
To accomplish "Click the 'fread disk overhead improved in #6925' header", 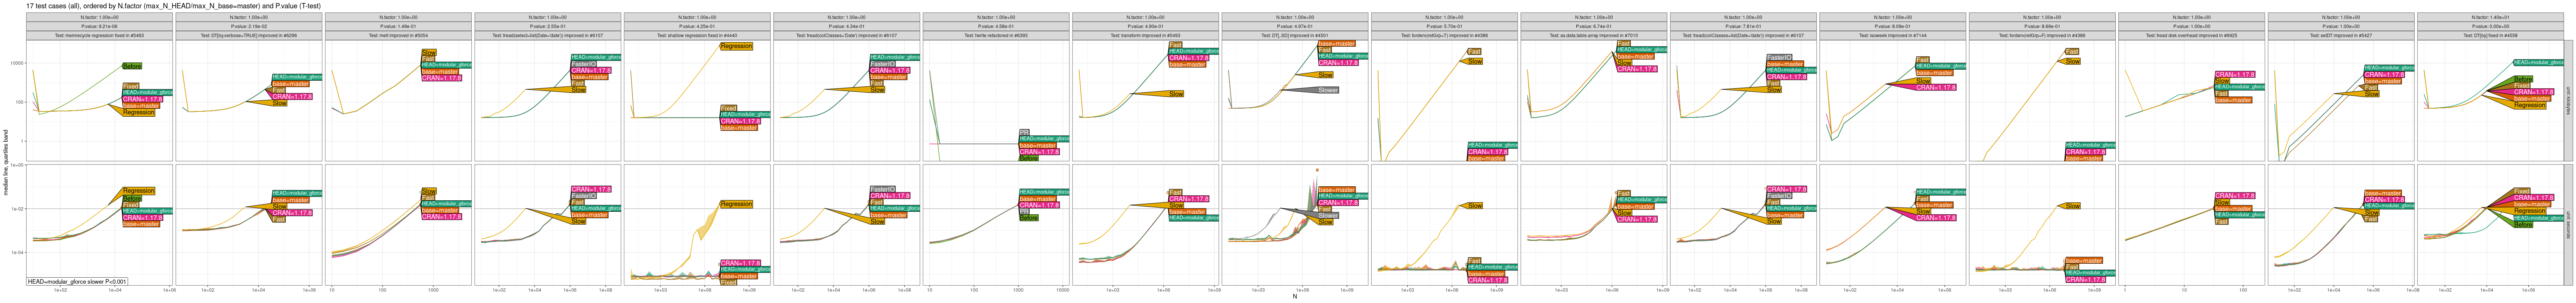I will point(2190,35).
